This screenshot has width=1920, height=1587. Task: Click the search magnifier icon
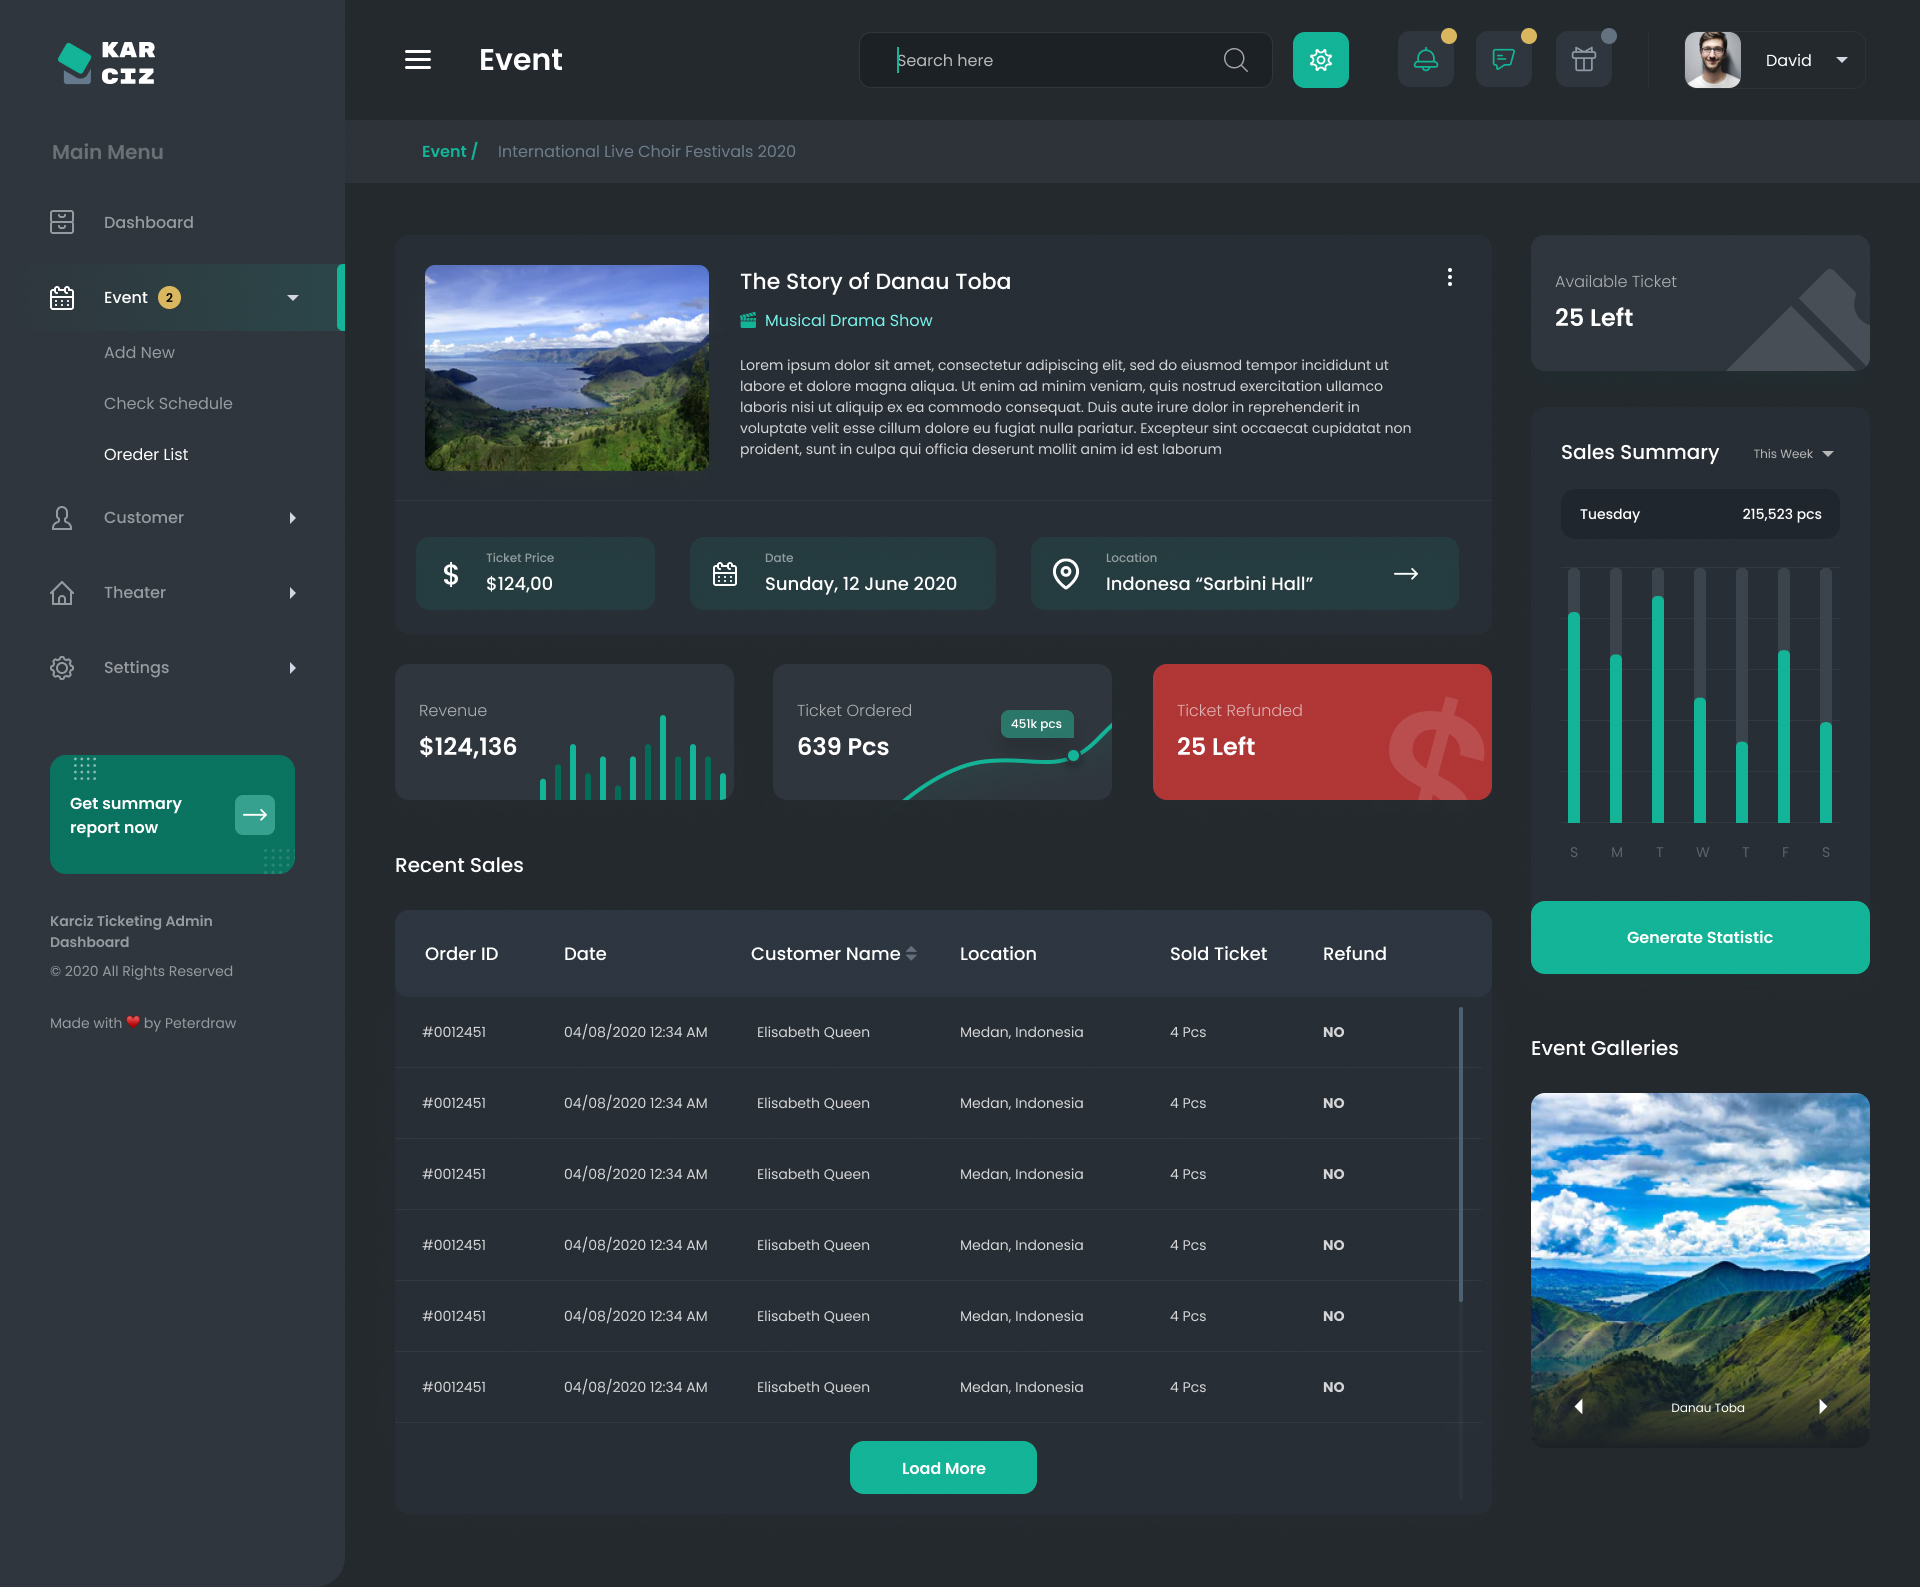click(x=1235, y=60)
